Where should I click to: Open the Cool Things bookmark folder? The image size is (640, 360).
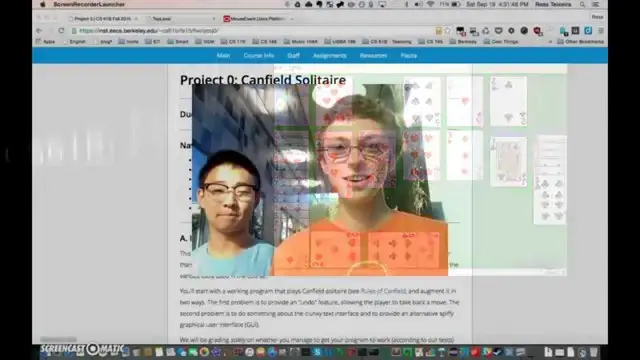coord(501,42)
